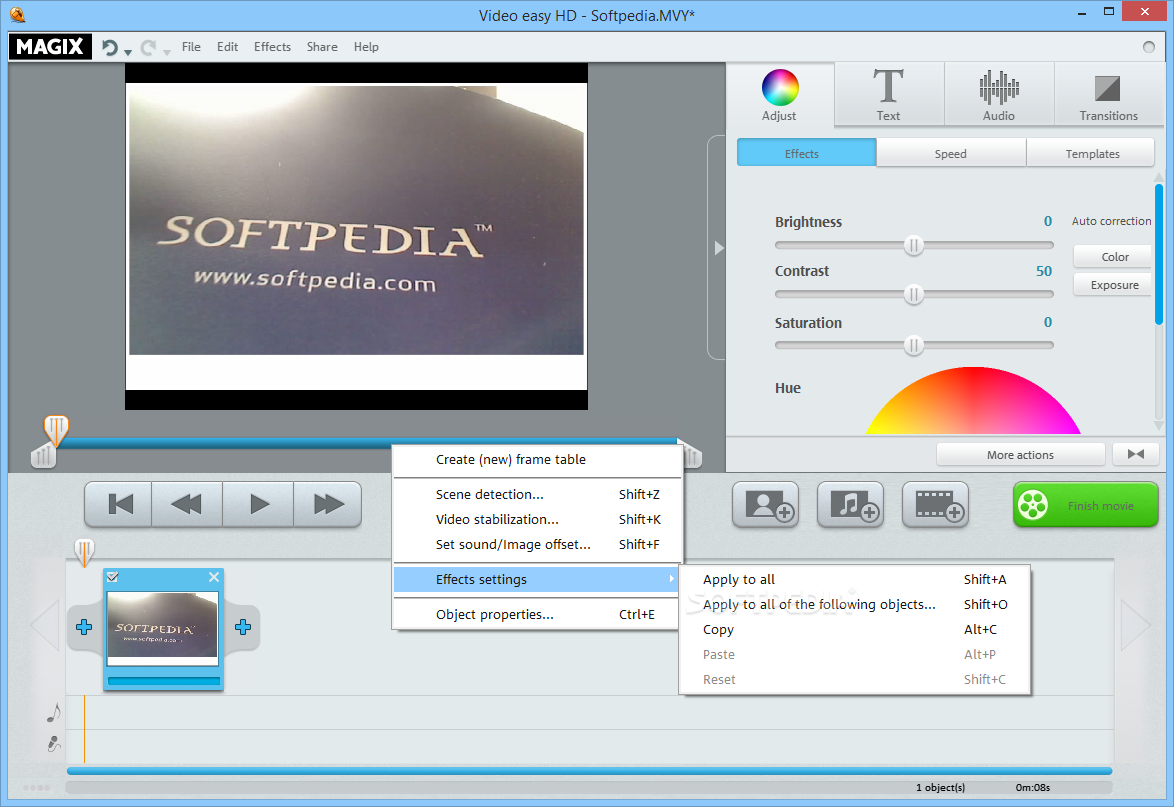Screen dimensions: 1174x807
Task: Click the Exposure auto correction button
Action: coord(1114,284)
